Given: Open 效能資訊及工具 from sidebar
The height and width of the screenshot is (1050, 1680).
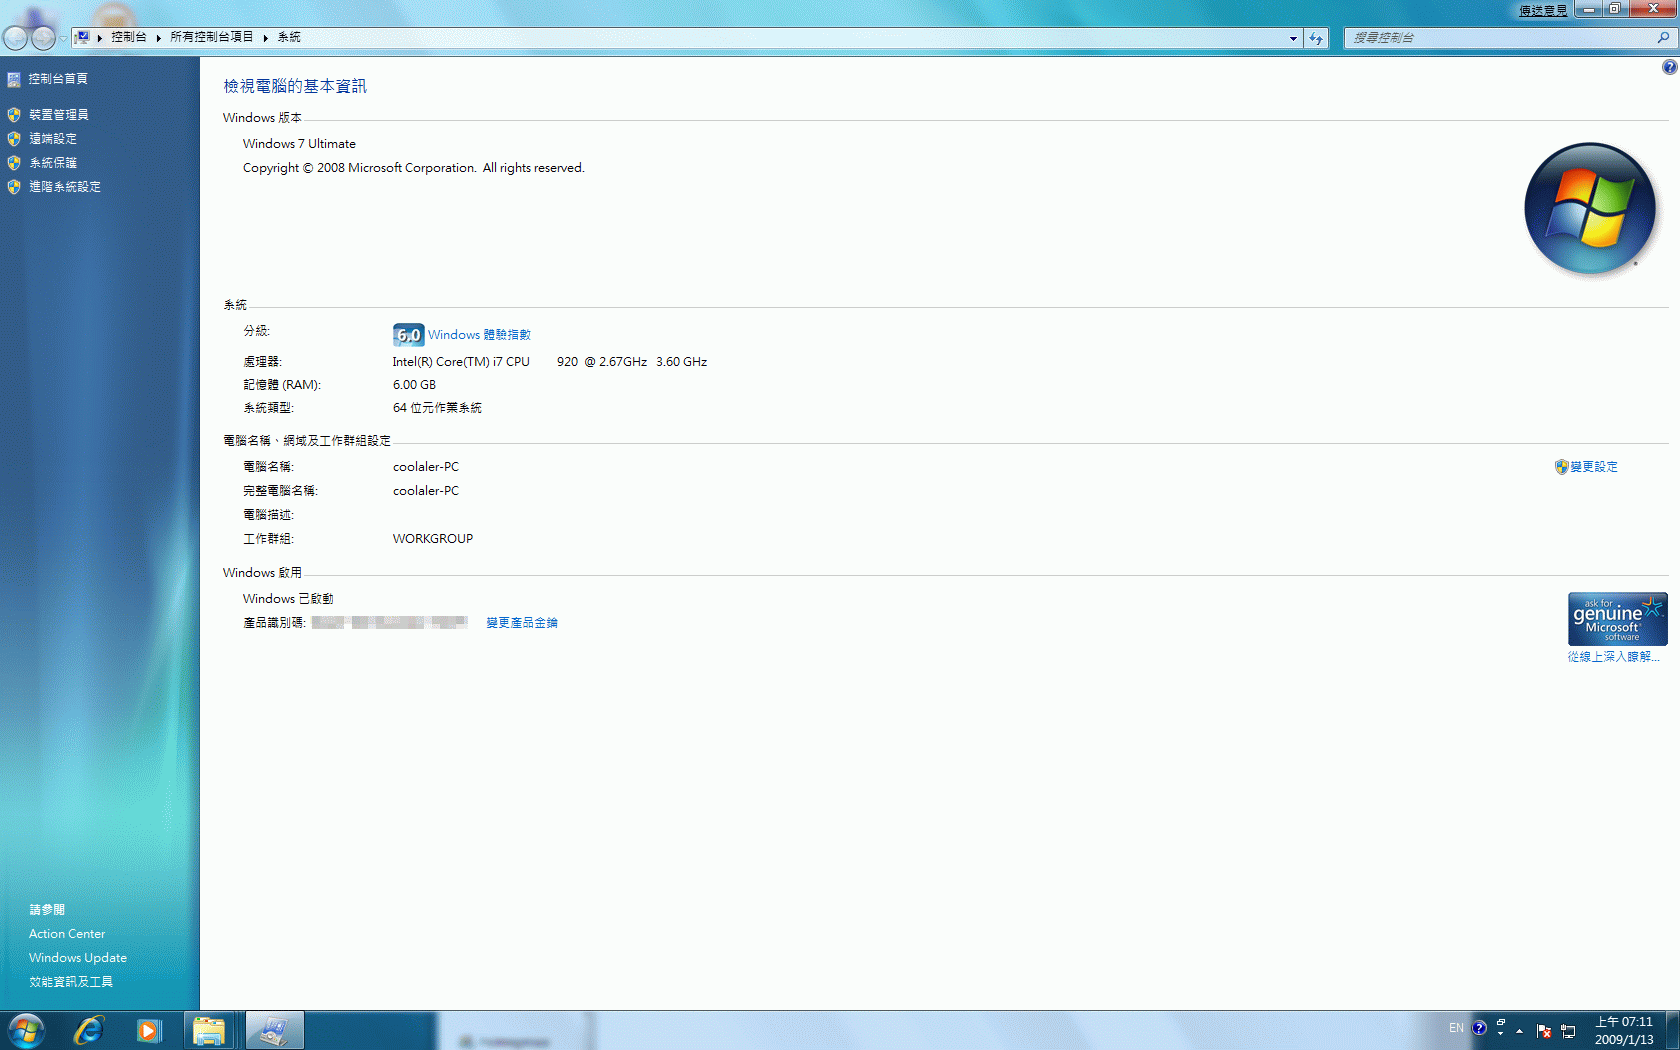Looking at the screenshot, I should click(70, 982).
